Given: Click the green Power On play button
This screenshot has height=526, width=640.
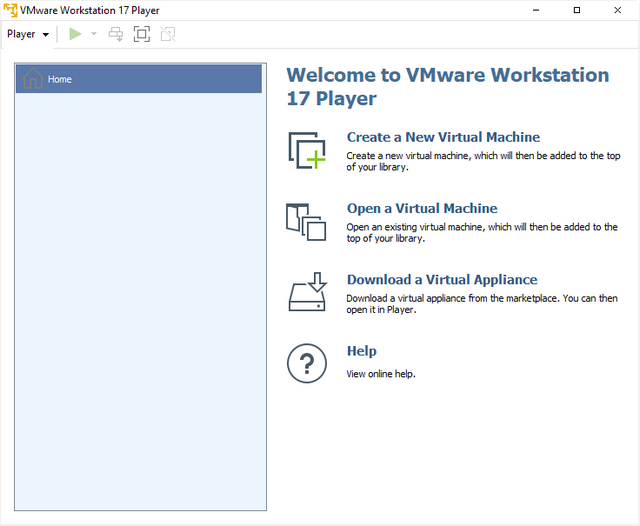Looking at the screenshot, I should click(x=75, y=34).
